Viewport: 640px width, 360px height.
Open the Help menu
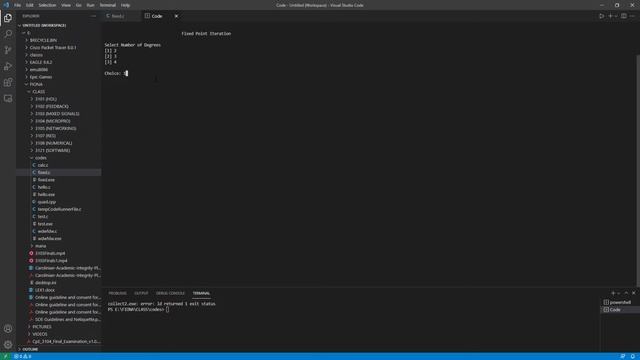[125, 5]
